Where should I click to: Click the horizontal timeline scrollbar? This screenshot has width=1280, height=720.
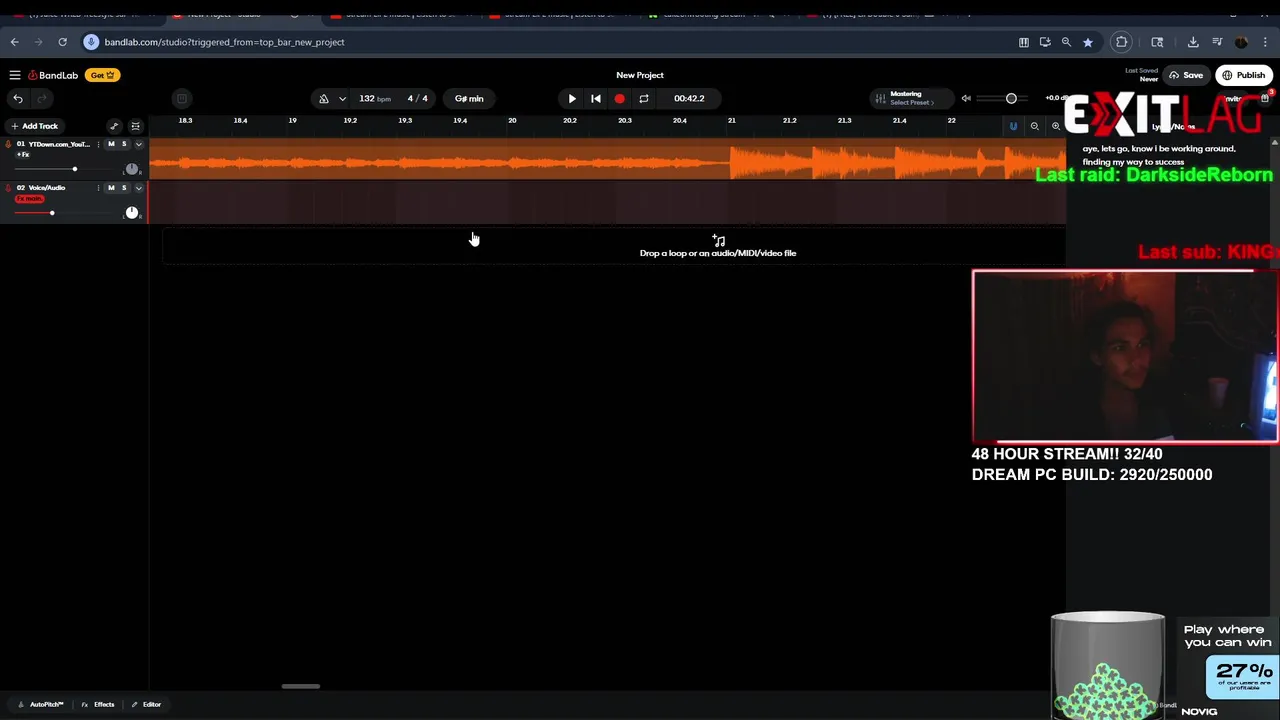pyautogui.click(x=300, y=686)
